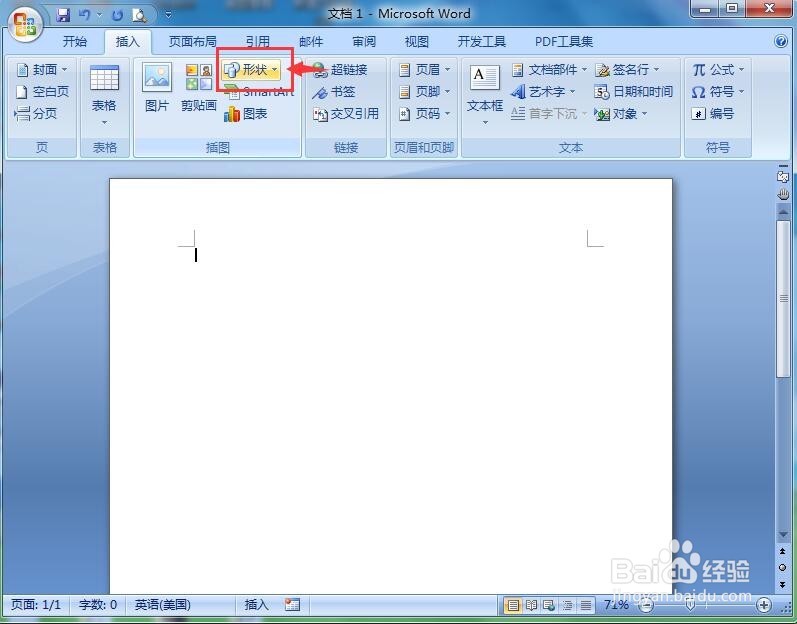797x624 pixels.
Task: Insert a 空白页 blank page
Action: (x=42, y=91)
